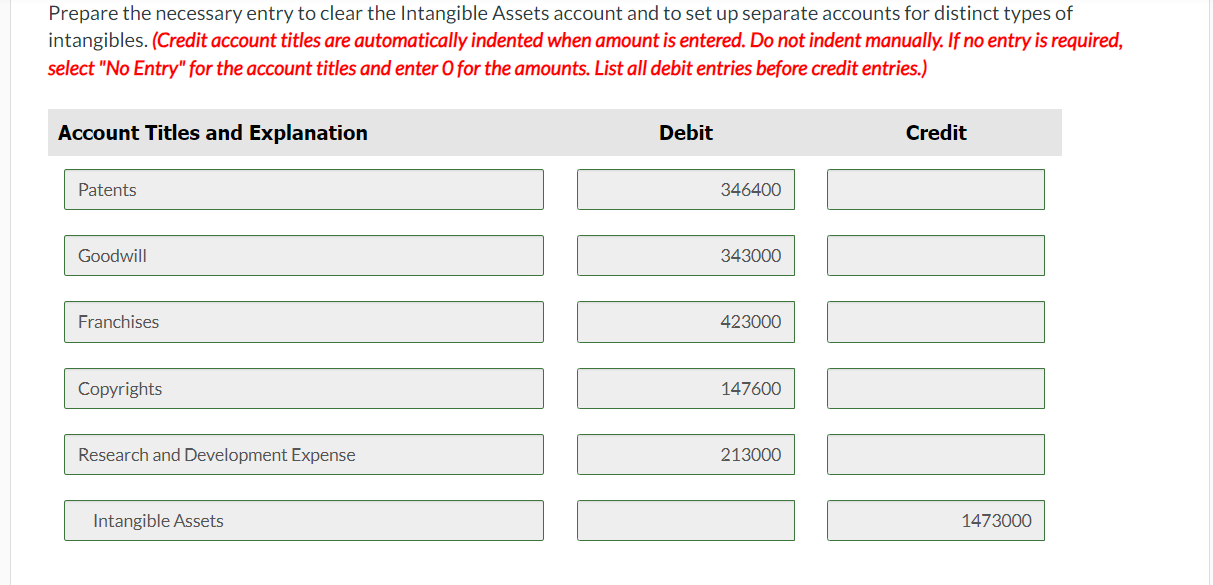Click the empty credit field beside Goodwill
Image resolution: width=1213 pixels, height=585 pixels.
pos(935,255)
